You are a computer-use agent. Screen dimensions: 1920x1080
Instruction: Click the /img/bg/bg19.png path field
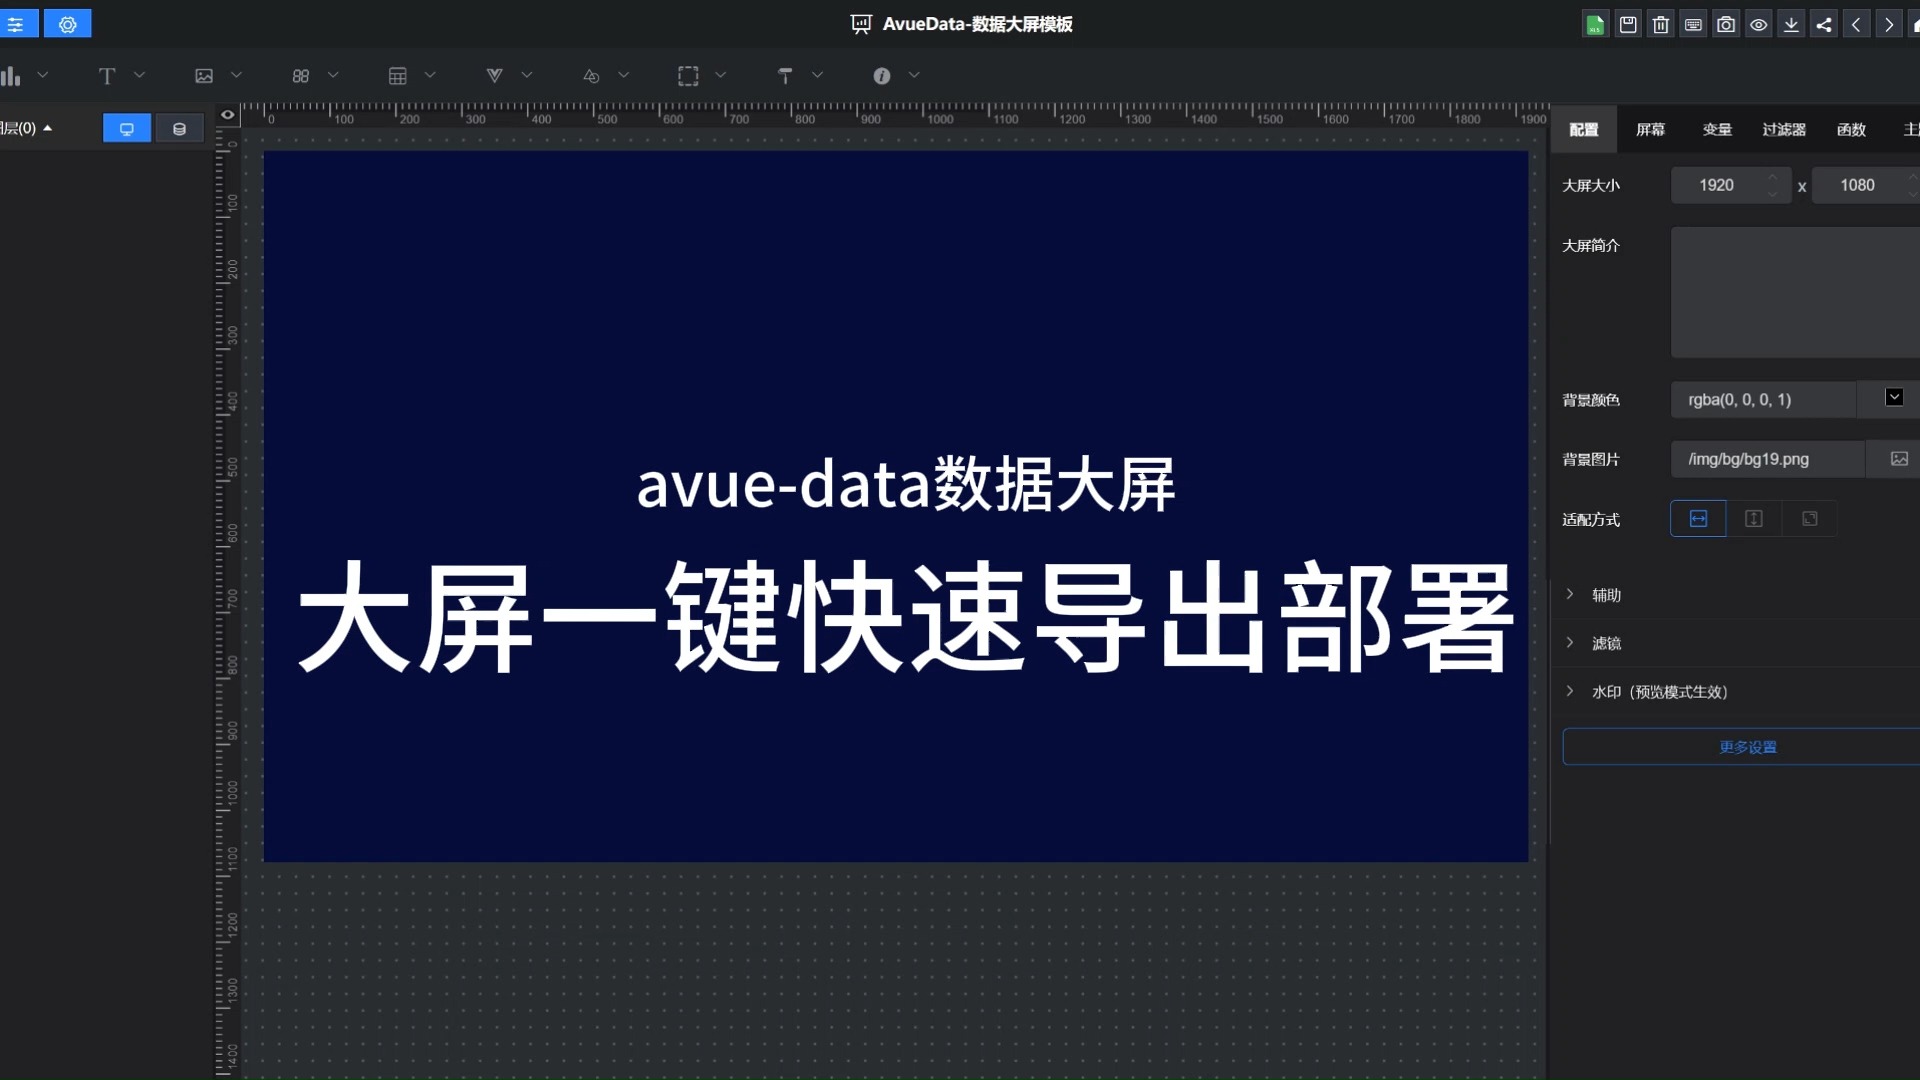[1767, 459]
